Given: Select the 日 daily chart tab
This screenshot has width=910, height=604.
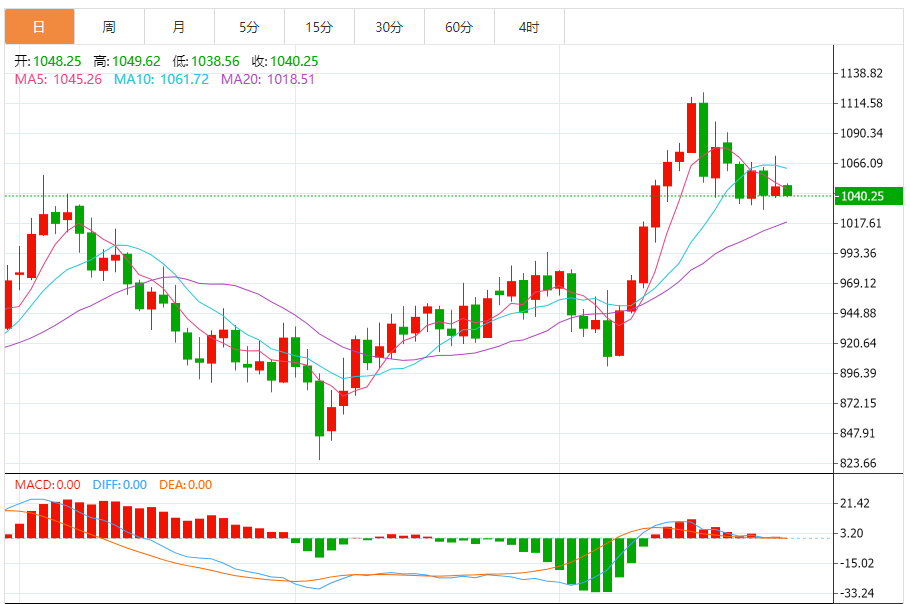Looking at the screenshot, I should [x=39, y=27].
